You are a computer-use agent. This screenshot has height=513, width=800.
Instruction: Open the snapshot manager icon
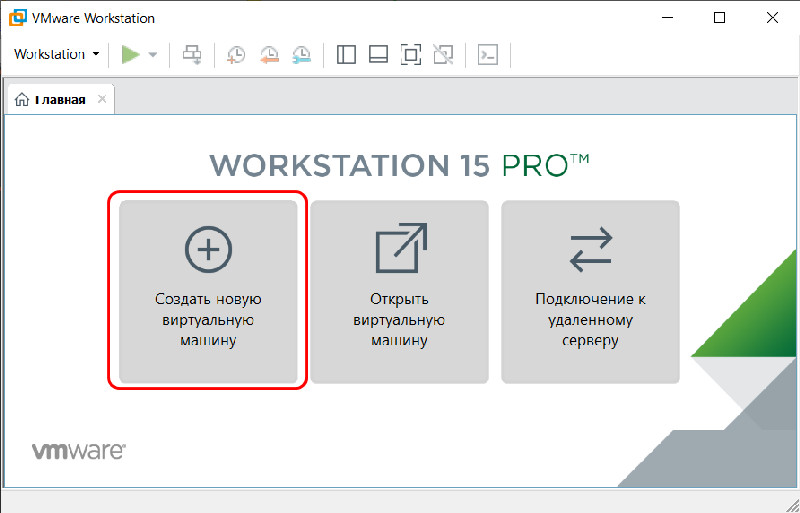pos(302,55)
